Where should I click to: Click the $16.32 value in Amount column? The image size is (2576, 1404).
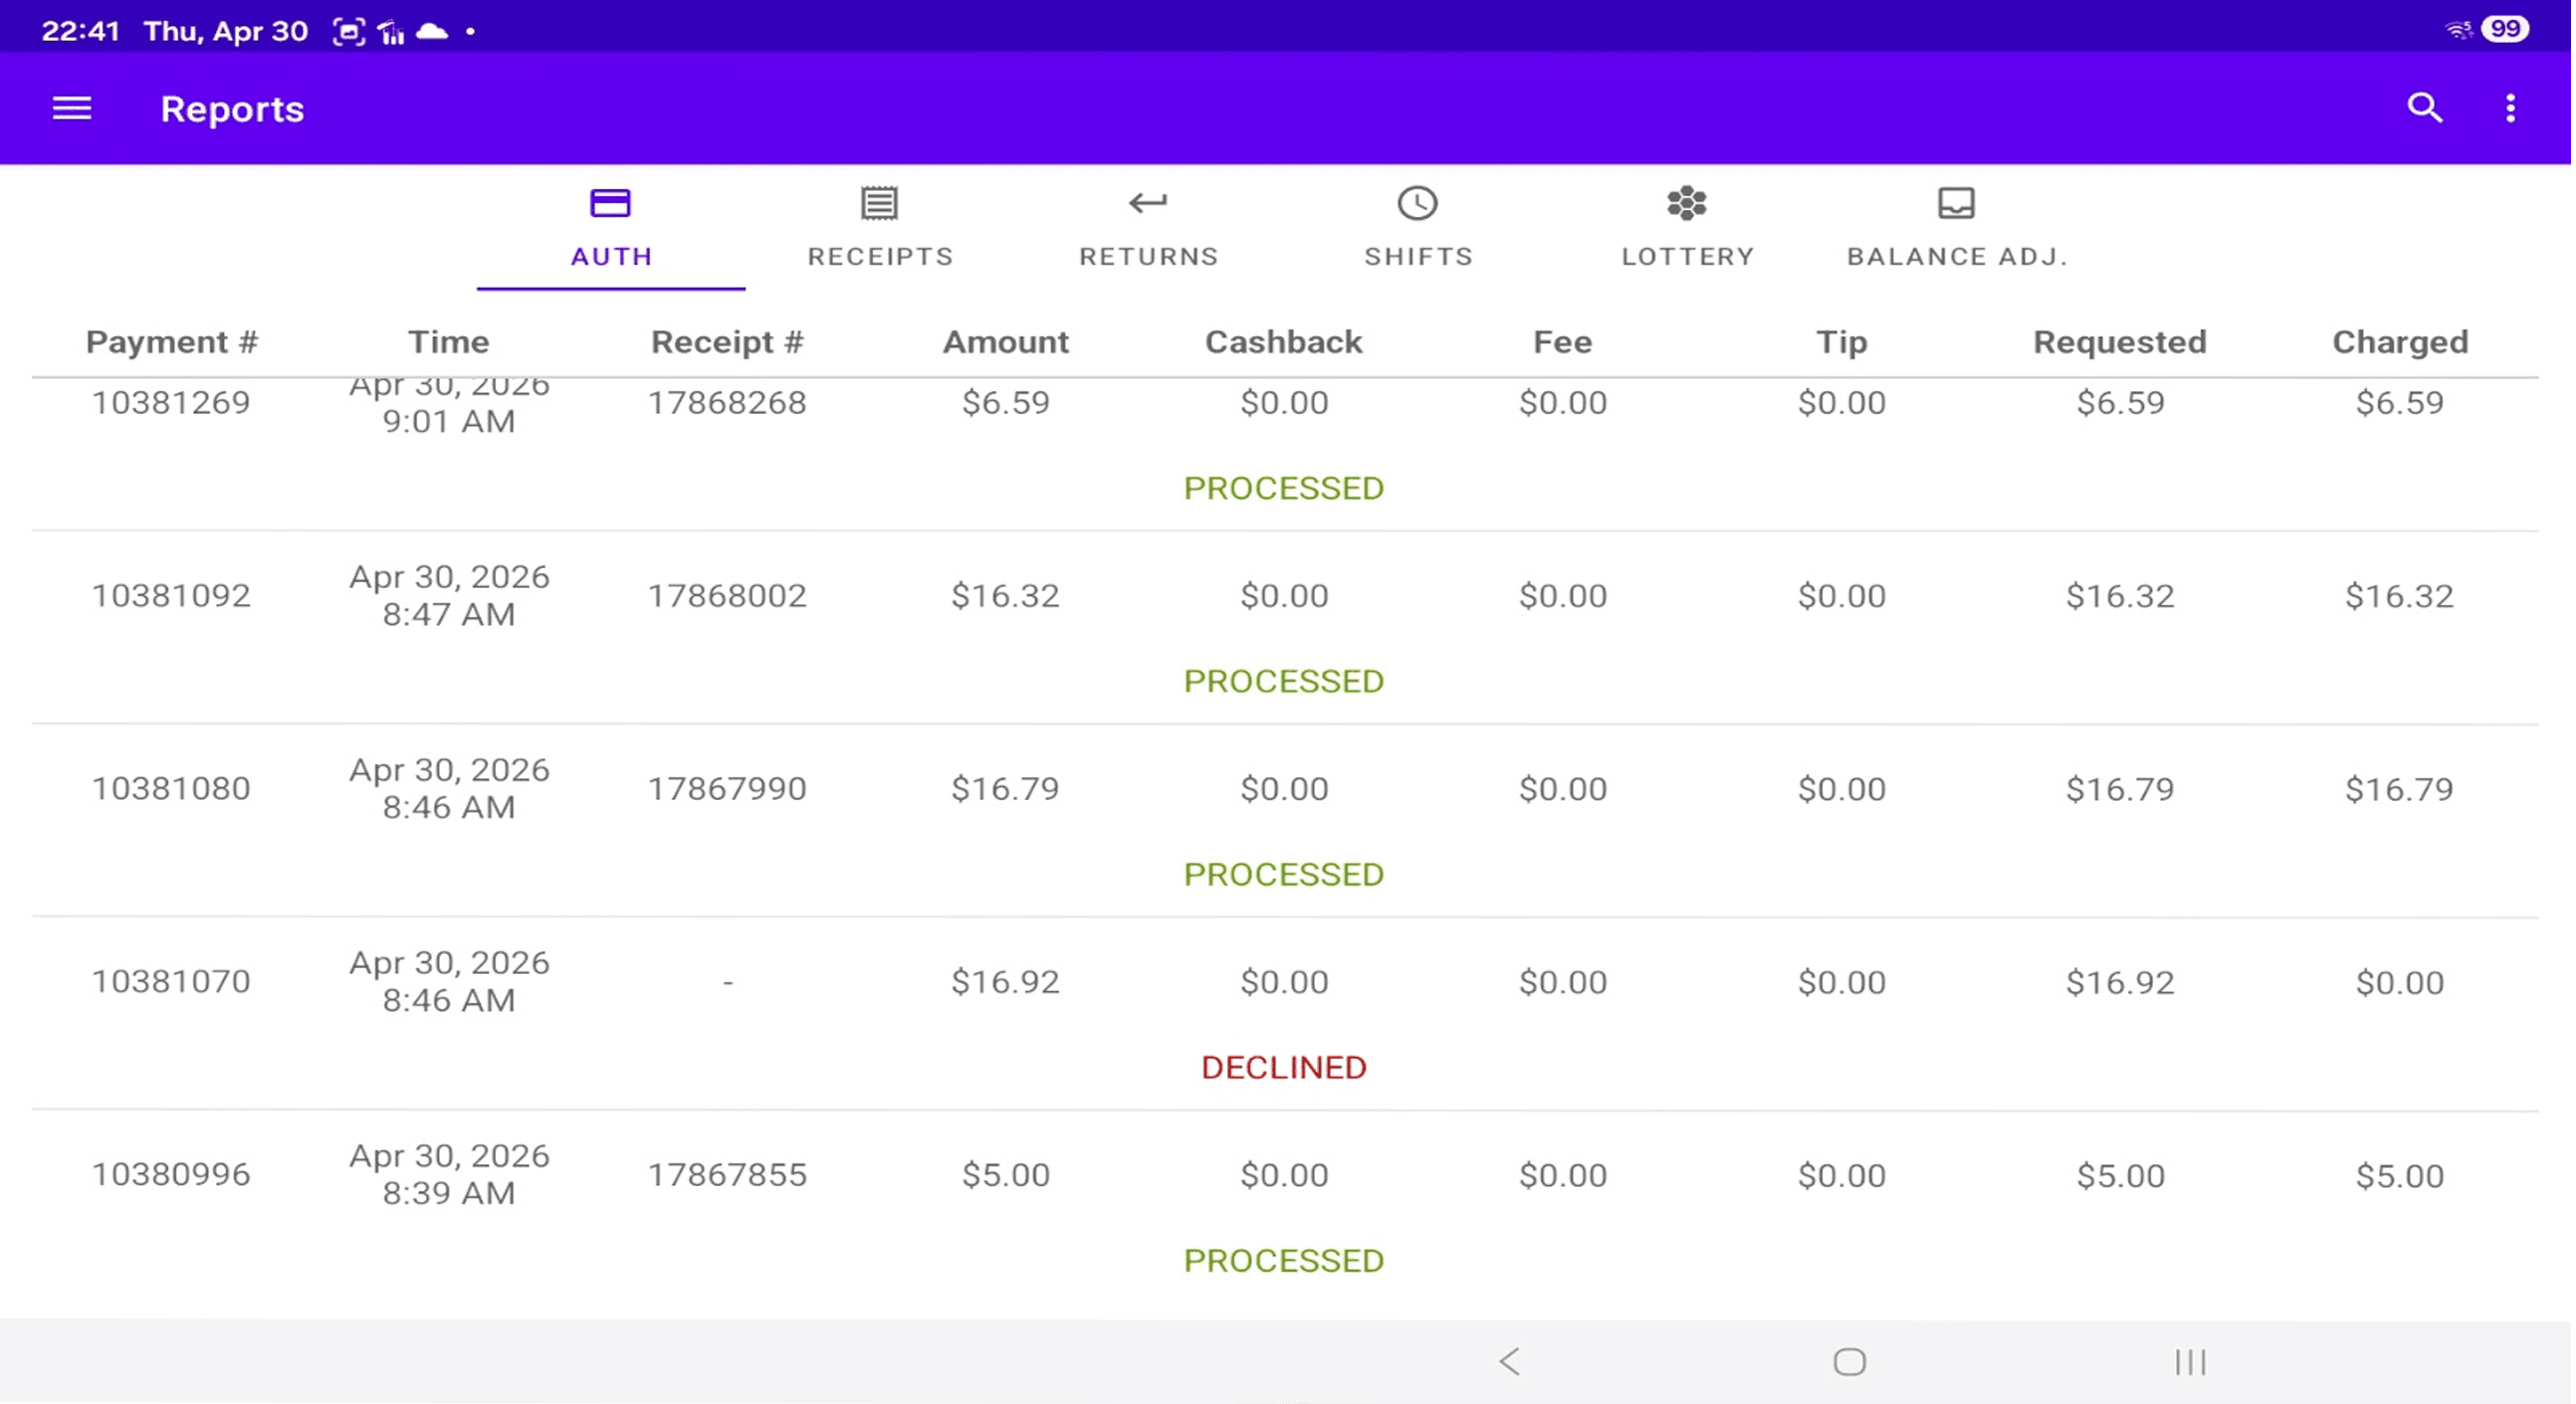[1007, 596]
